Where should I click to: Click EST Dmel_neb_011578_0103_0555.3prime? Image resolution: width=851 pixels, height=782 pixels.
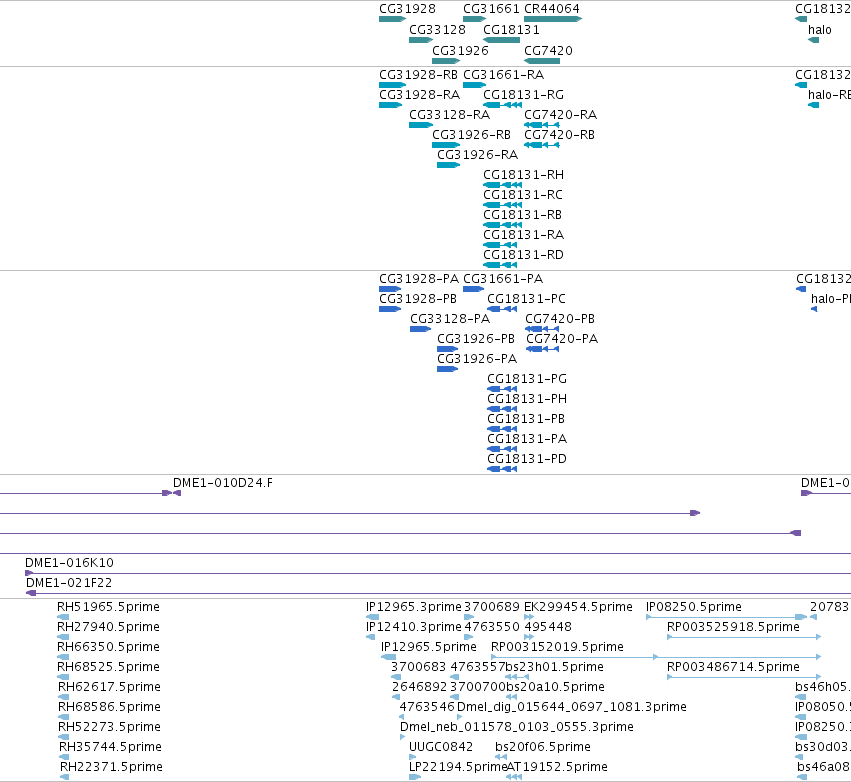[403, 737]
